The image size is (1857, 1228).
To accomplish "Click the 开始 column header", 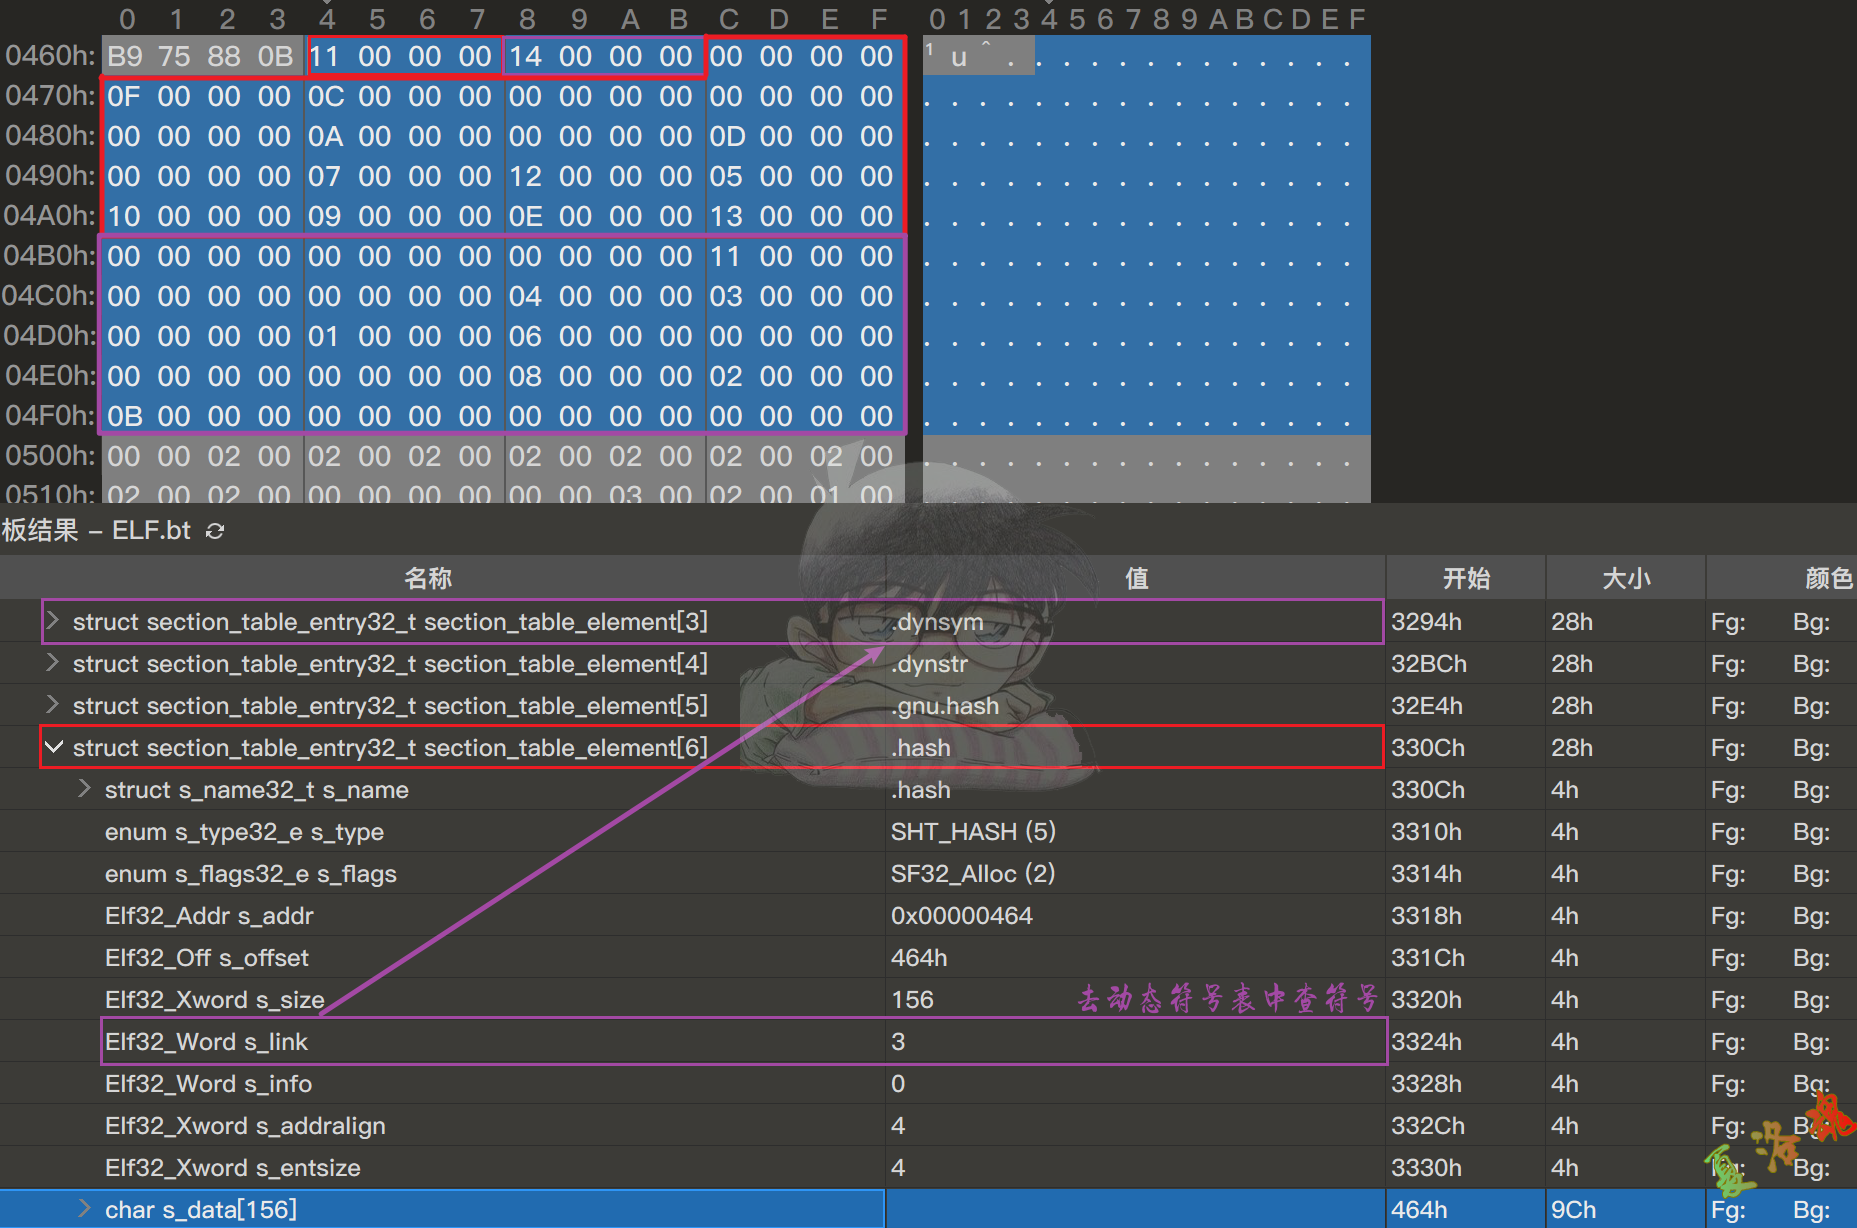I will pos(1466,578).
